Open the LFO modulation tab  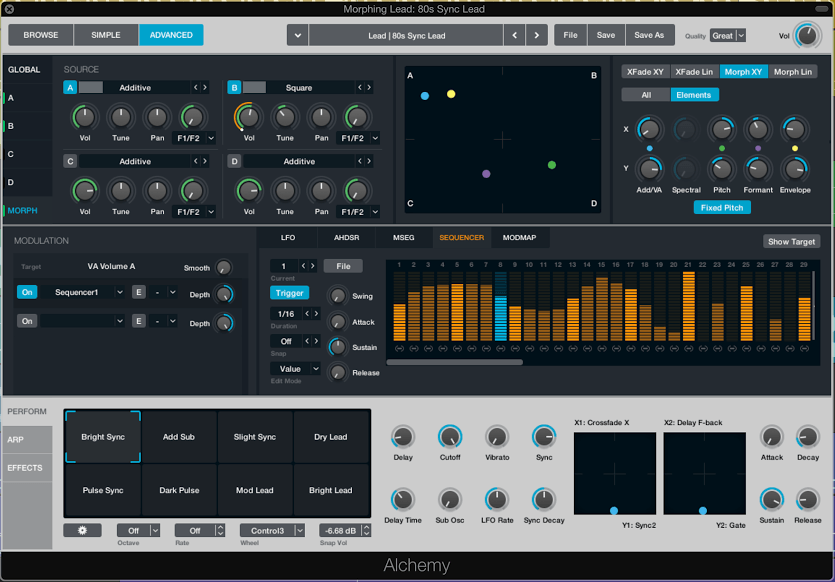click(x=288, y=237)
